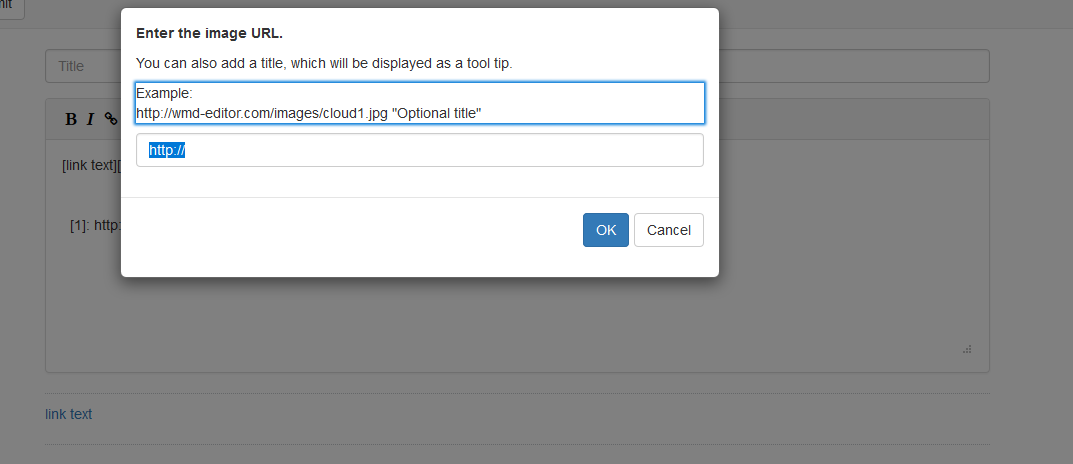1073x464 pixels.
Task: Toggle italic formatting in editor toolbar
Action: [90, 119]
